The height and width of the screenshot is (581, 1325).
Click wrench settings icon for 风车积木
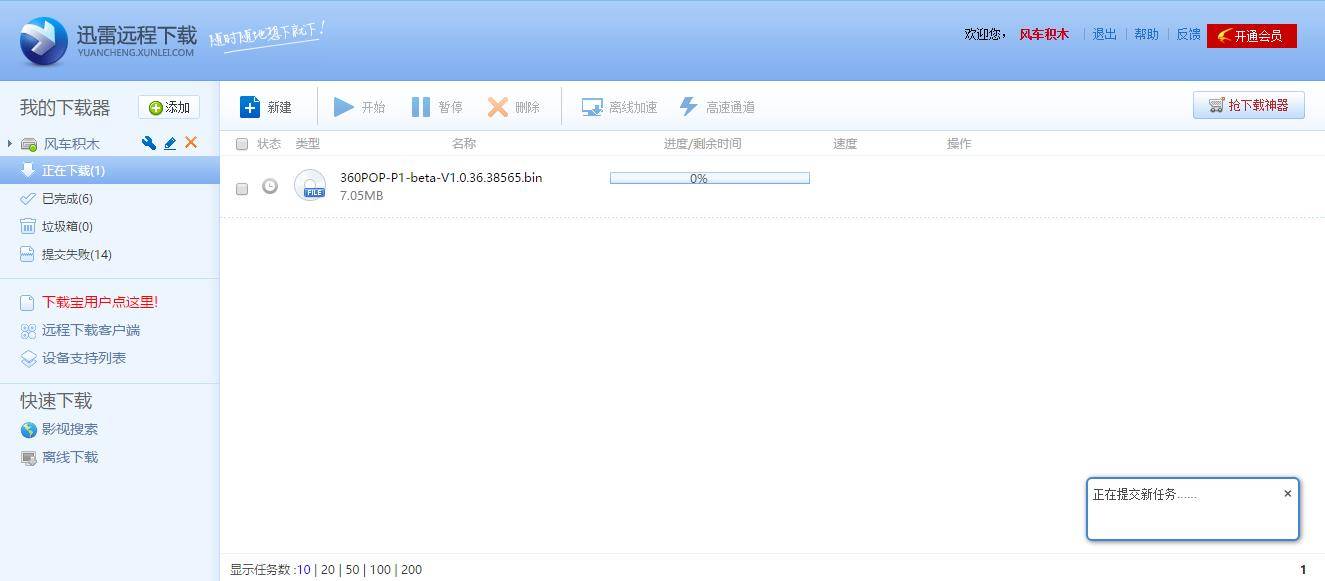[149, 143]
